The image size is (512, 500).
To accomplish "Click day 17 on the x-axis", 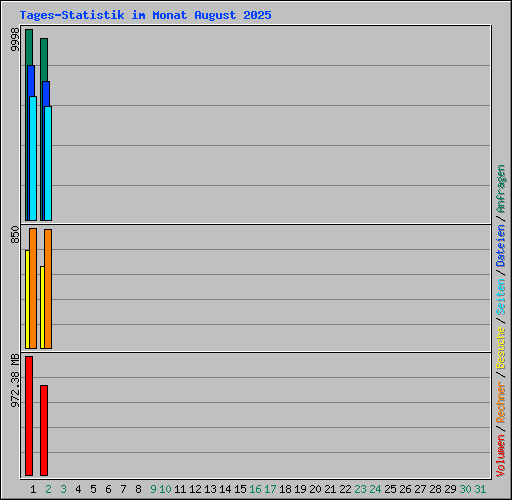I will point(270,489).
